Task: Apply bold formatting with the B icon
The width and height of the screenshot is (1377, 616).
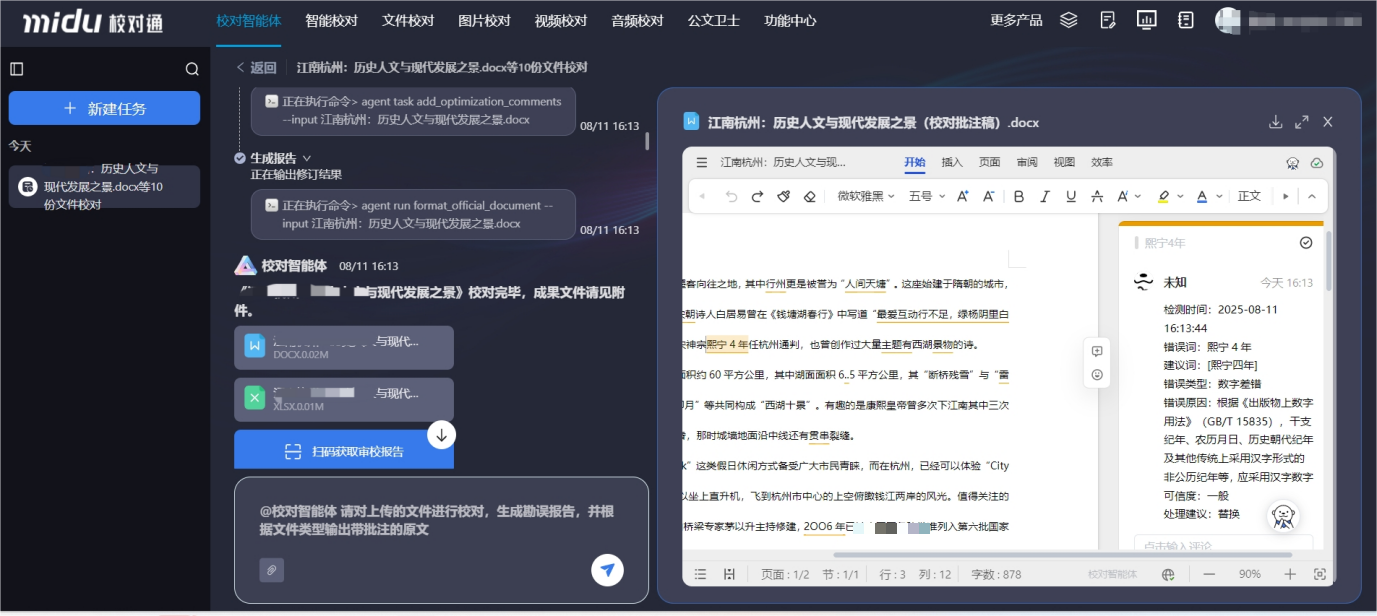Action: click(x=1019, y=196)
